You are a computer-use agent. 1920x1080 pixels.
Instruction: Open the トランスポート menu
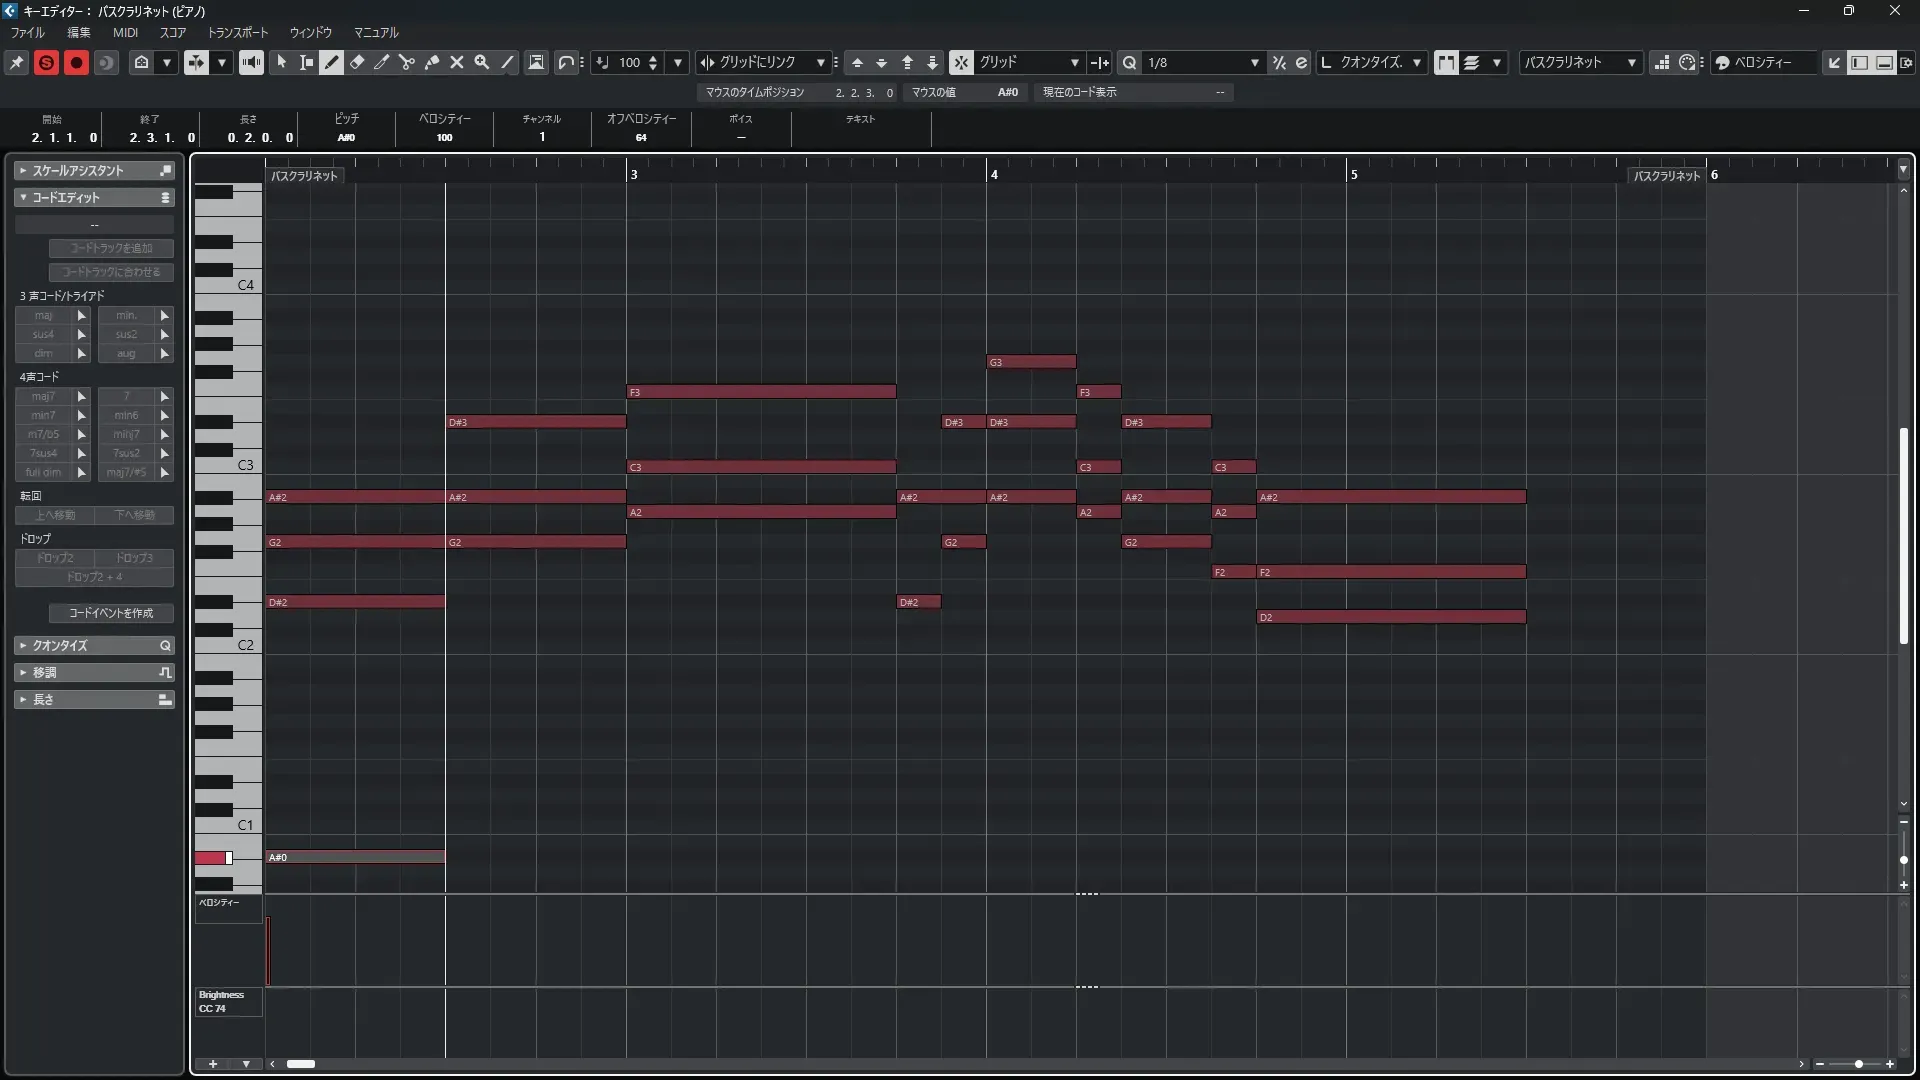(238, 32)
